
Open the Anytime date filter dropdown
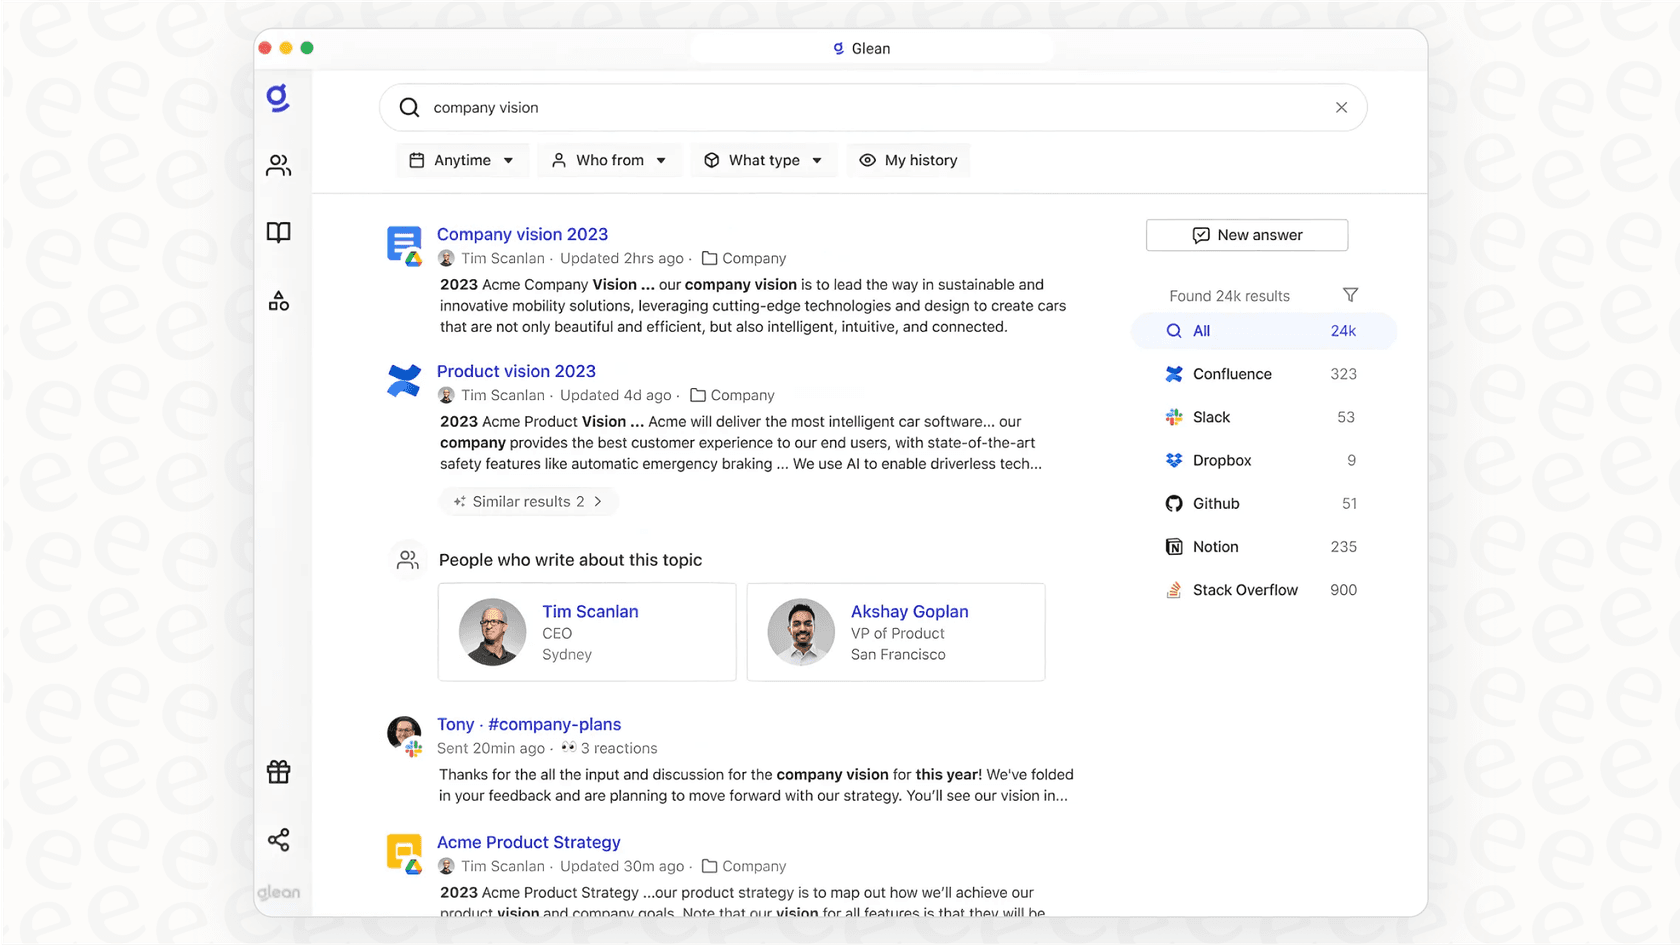(461, 160)
